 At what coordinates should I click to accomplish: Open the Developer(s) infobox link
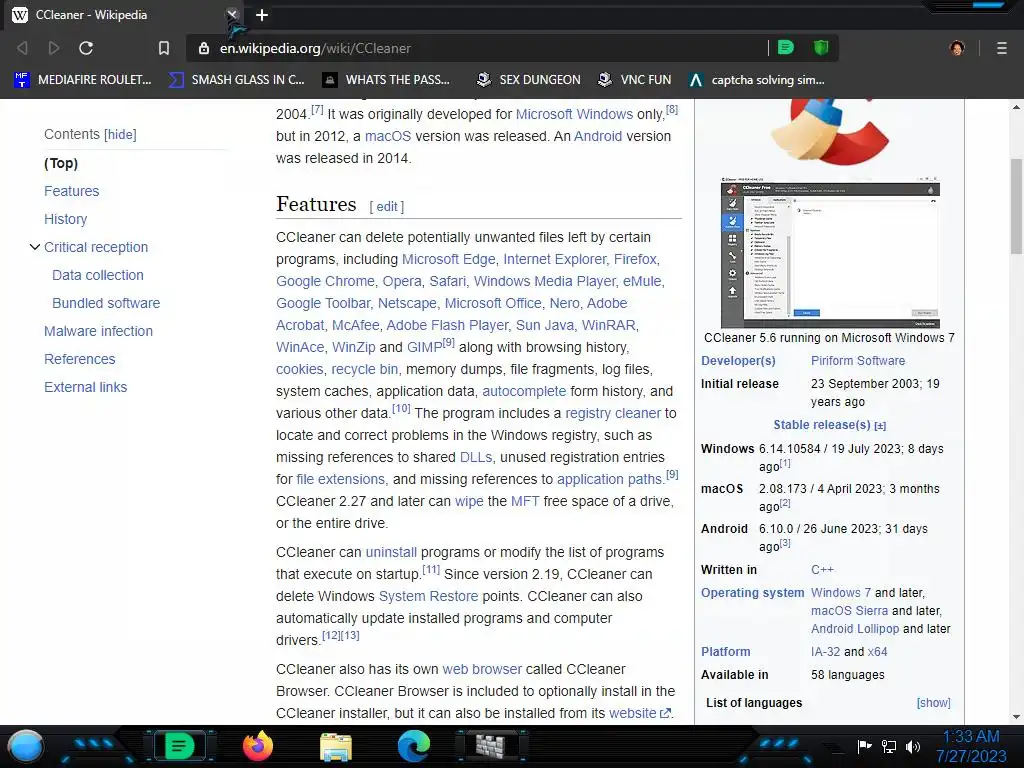tap(738, 361)
